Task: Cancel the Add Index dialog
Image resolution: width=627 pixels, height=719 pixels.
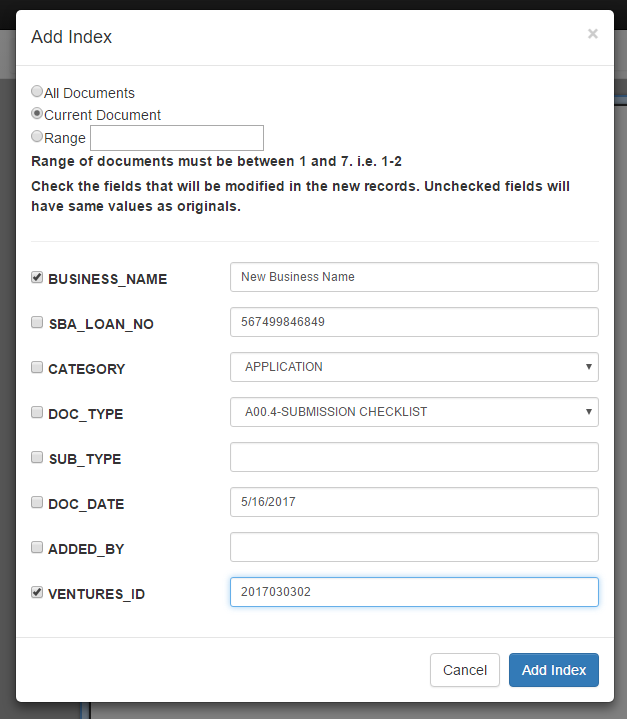Action: 465,670
